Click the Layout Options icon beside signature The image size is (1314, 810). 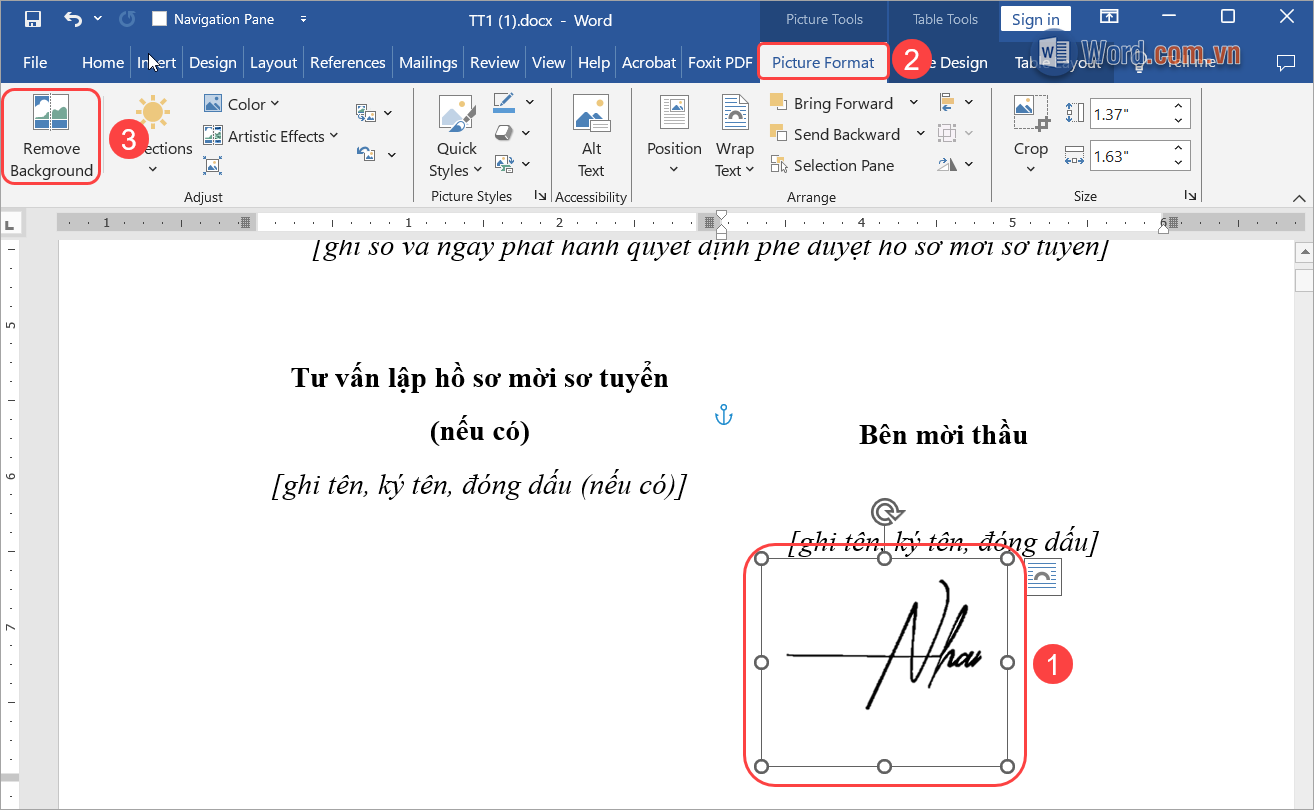(x=1043, y=576)
